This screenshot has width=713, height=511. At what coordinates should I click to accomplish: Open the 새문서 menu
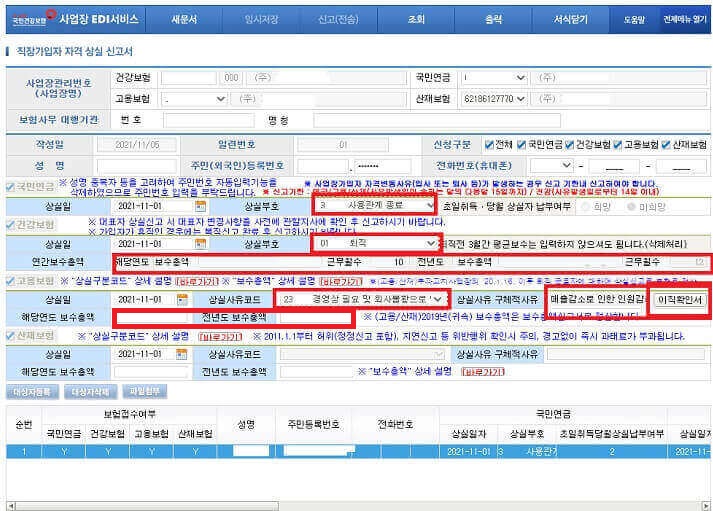184,20
